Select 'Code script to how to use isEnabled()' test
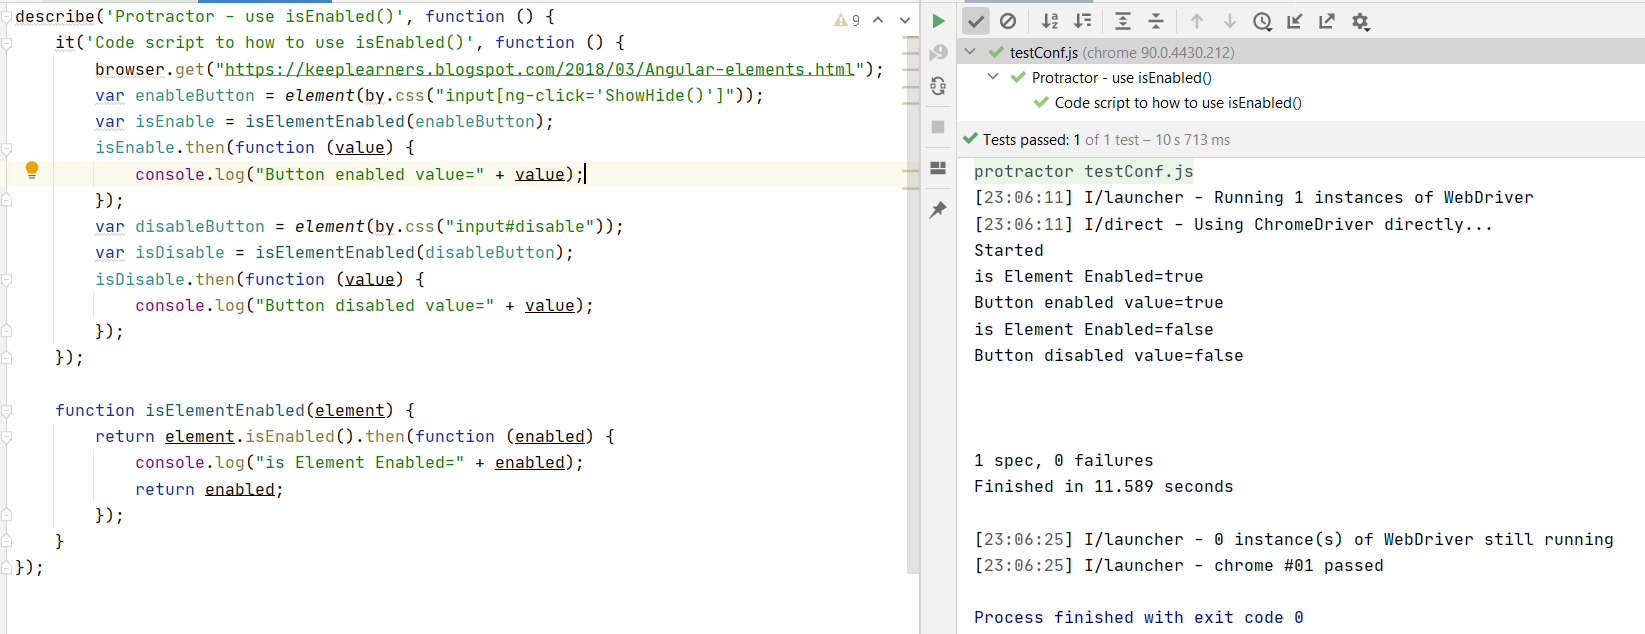Viewport: 1645px width, 634px height. pyautogui.click(x=1301, y=102)
